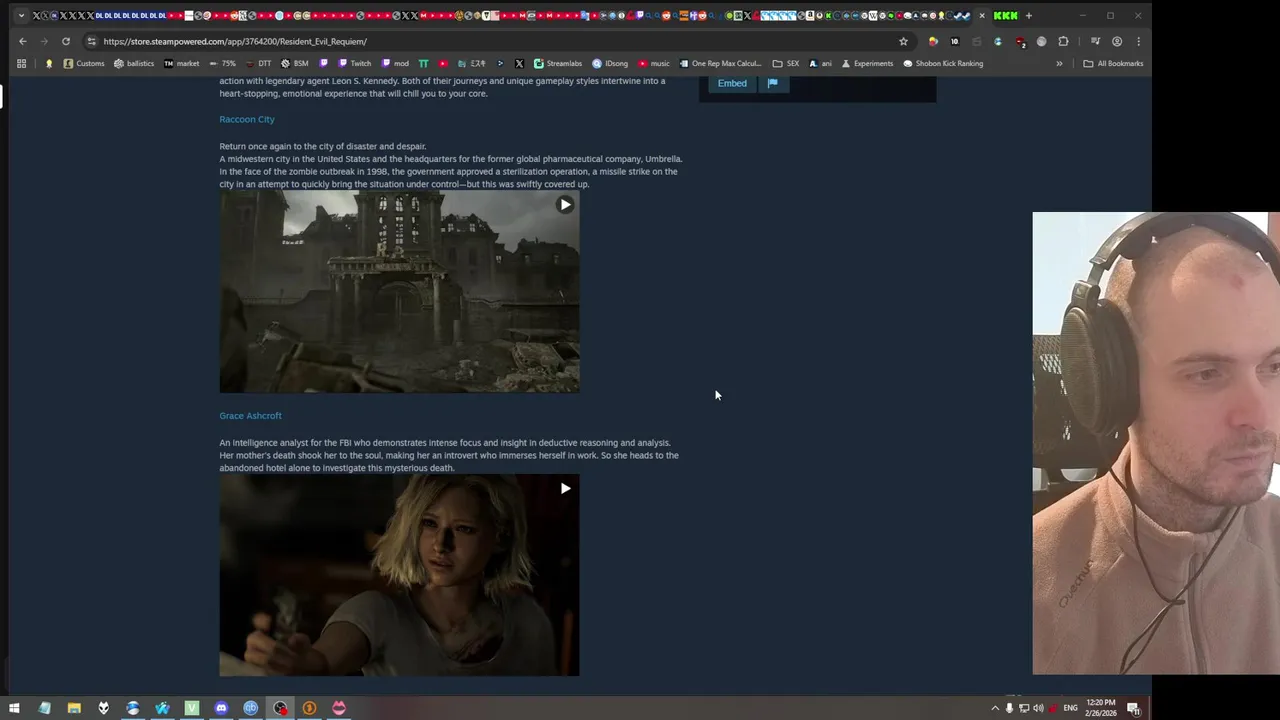
Task: Open the mod bookmark
Action: click(x=393, y=63)
